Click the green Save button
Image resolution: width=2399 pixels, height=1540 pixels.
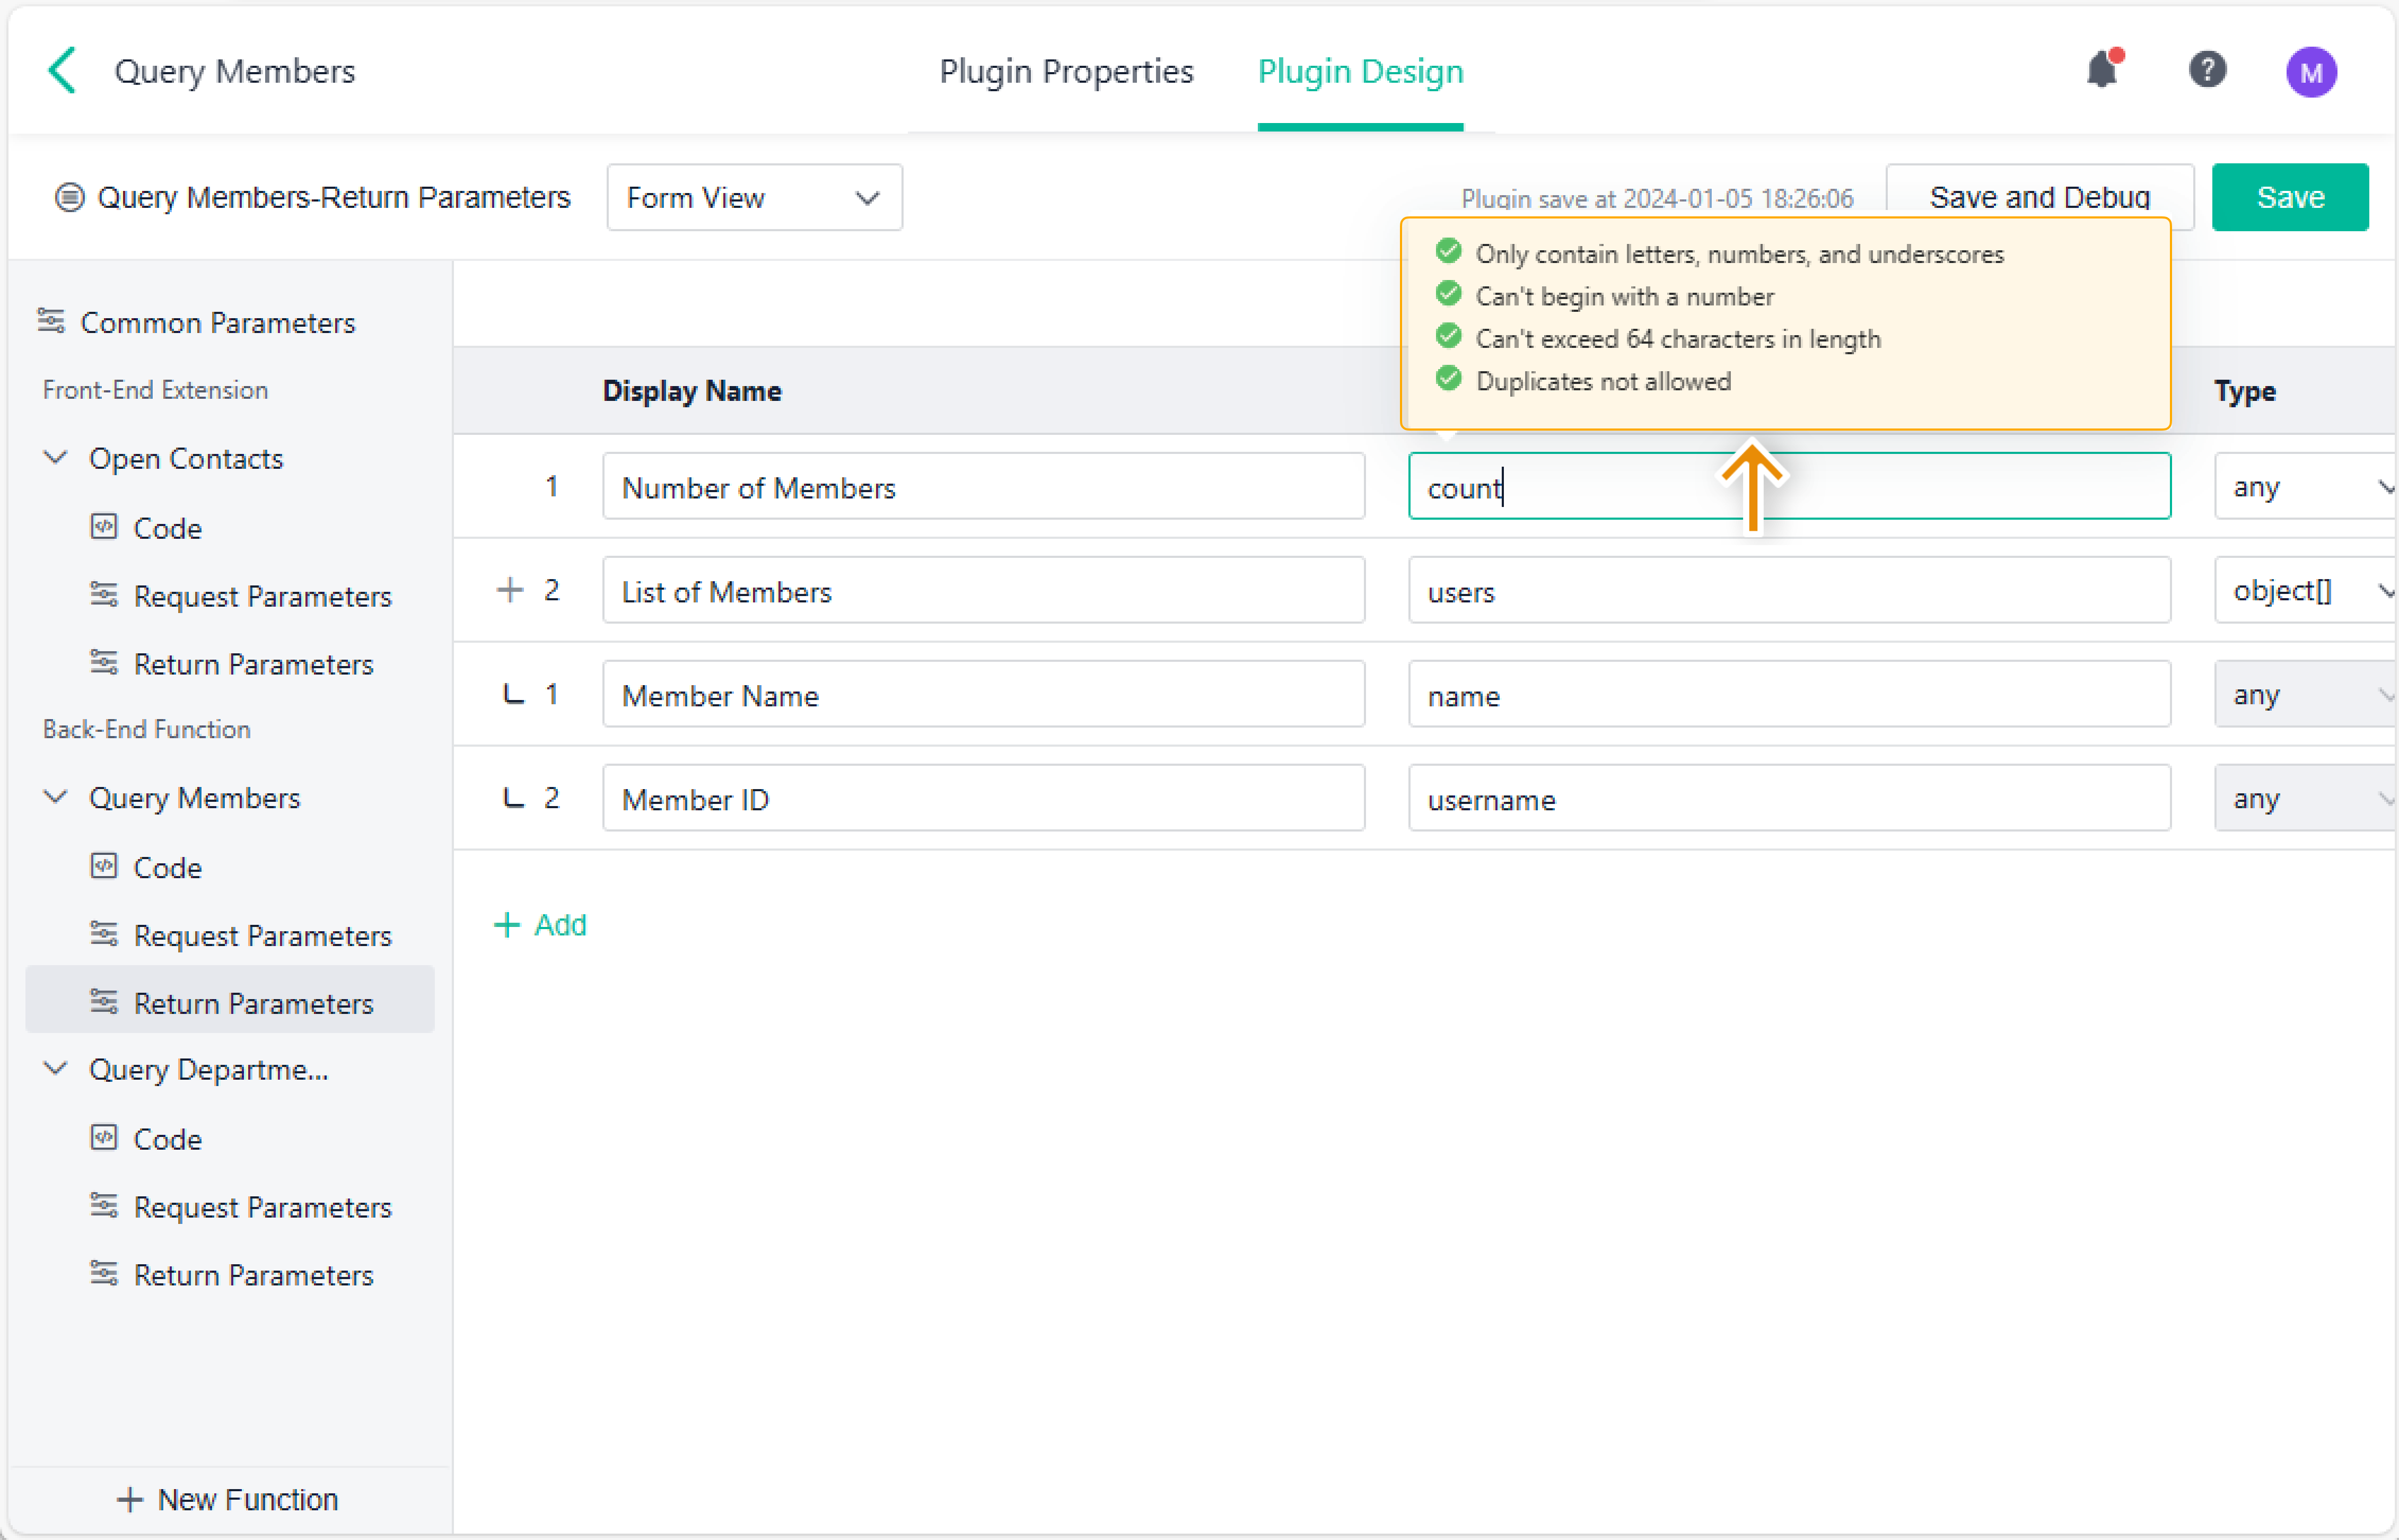pyautogui.click(x=2289, y=197)
